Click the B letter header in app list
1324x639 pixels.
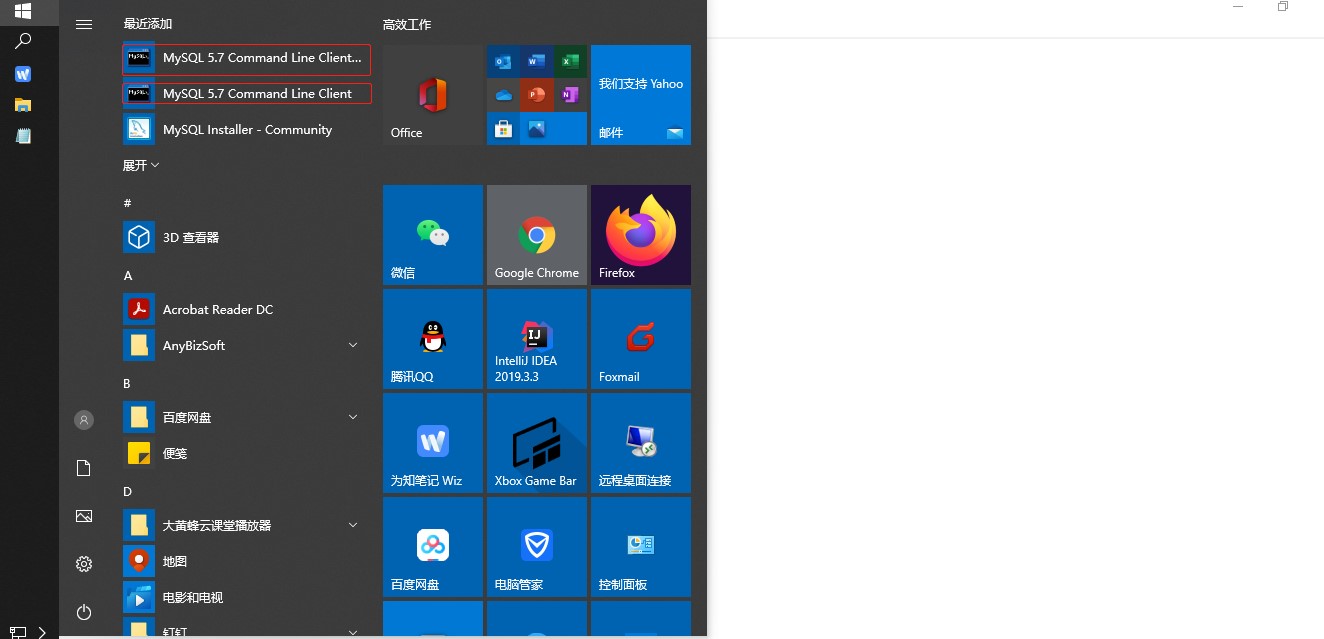(127, 383)
